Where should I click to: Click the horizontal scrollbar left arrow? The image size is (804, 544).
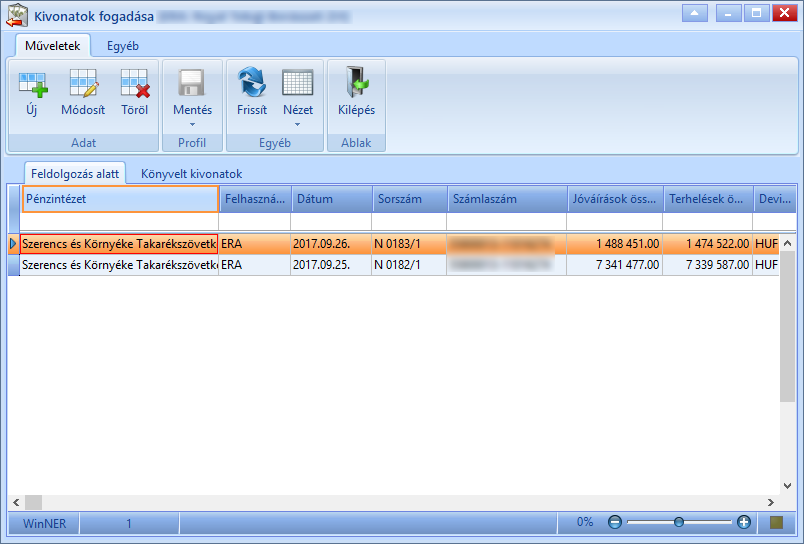coord(16,502)
